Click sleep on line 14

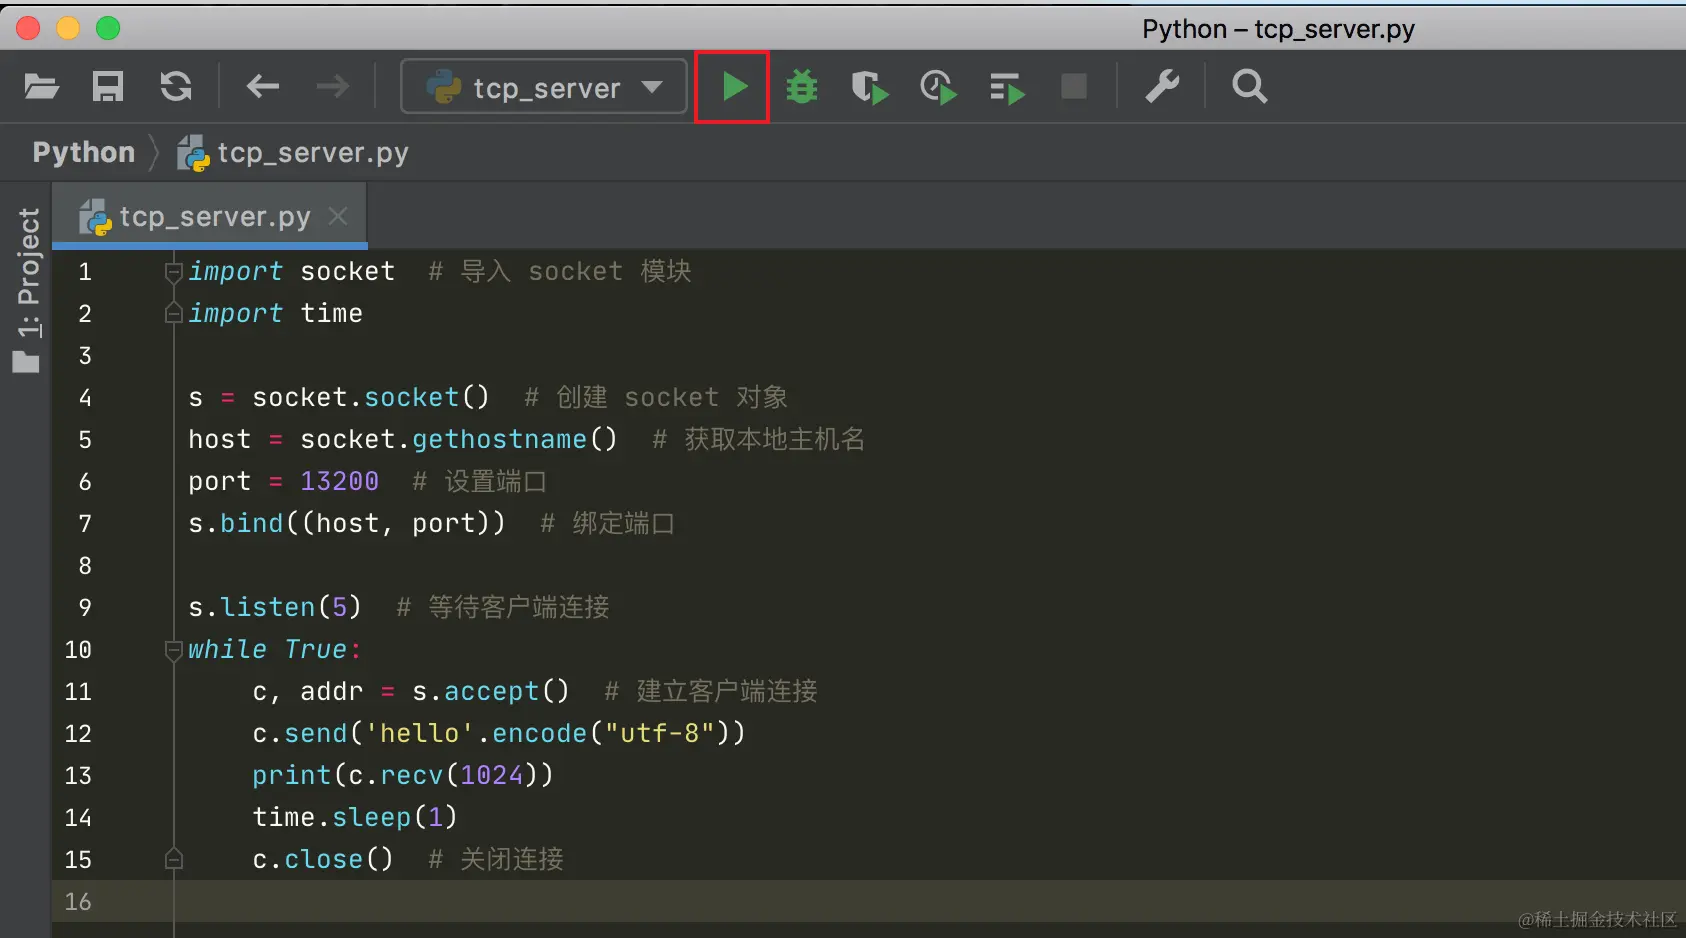tap(372, 818)
